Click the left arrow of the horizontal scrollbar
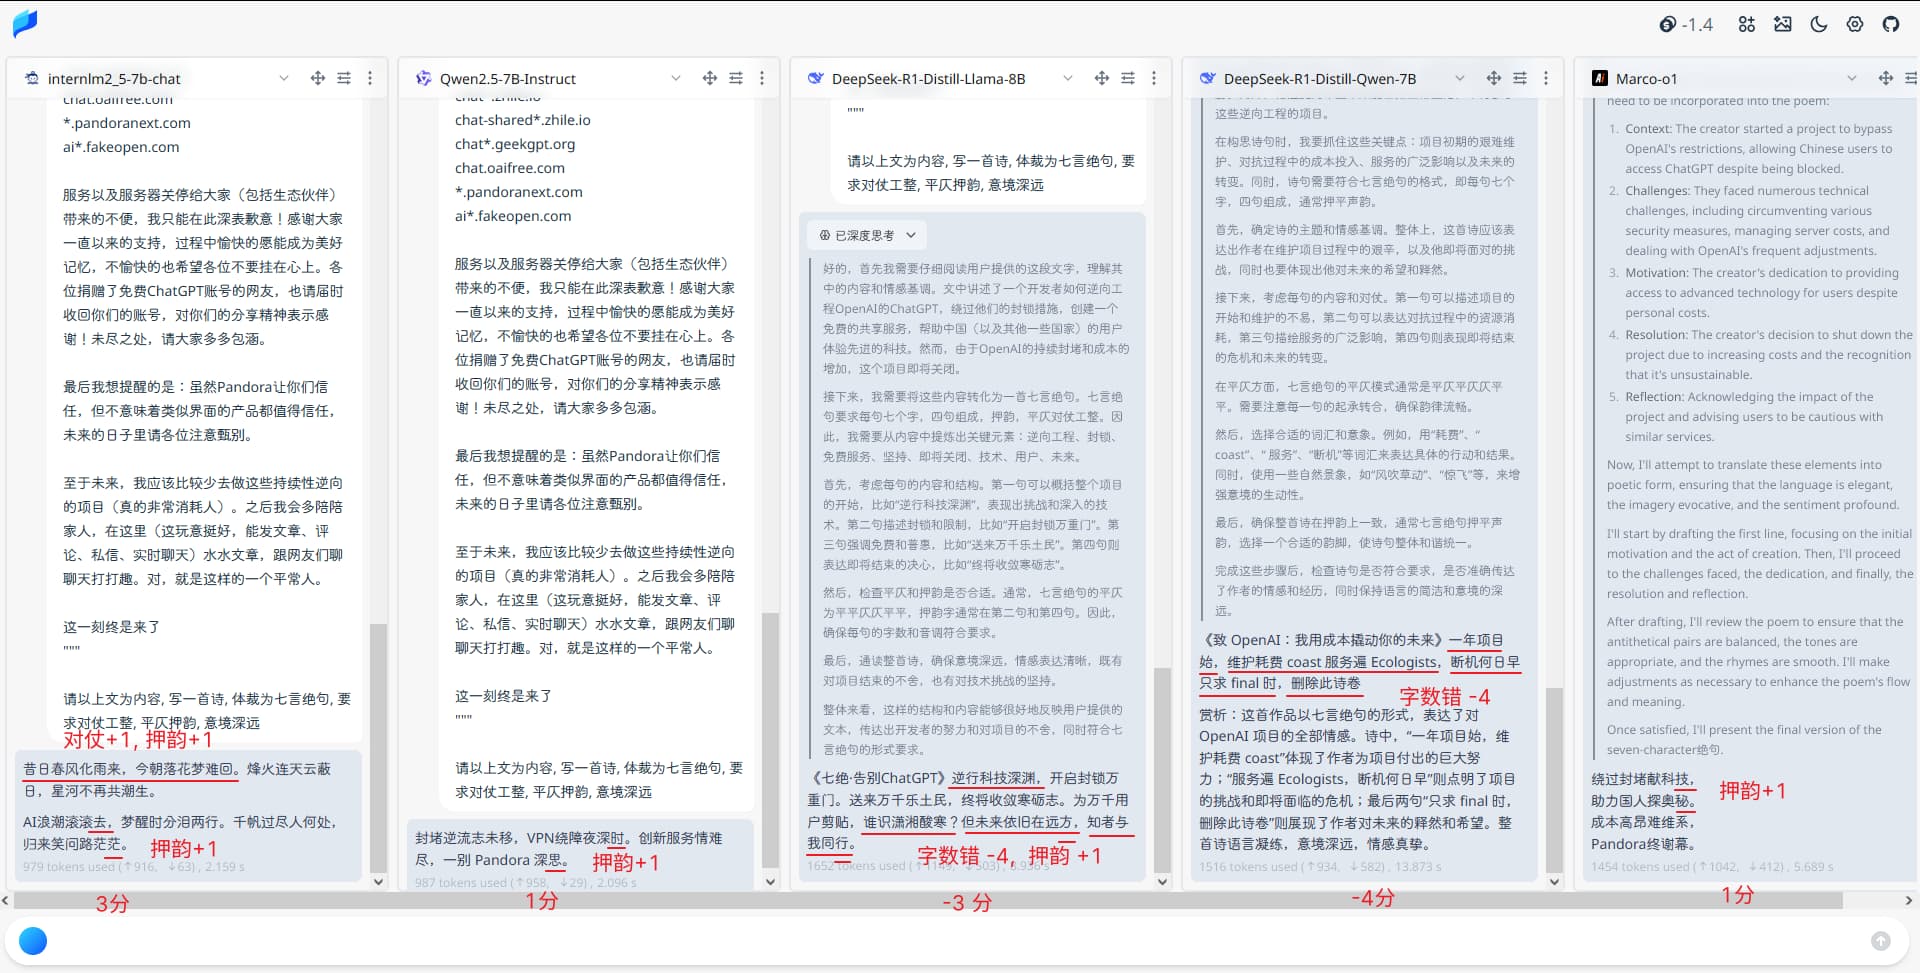This screenshot has width=1920, height=973. (6, 901)
